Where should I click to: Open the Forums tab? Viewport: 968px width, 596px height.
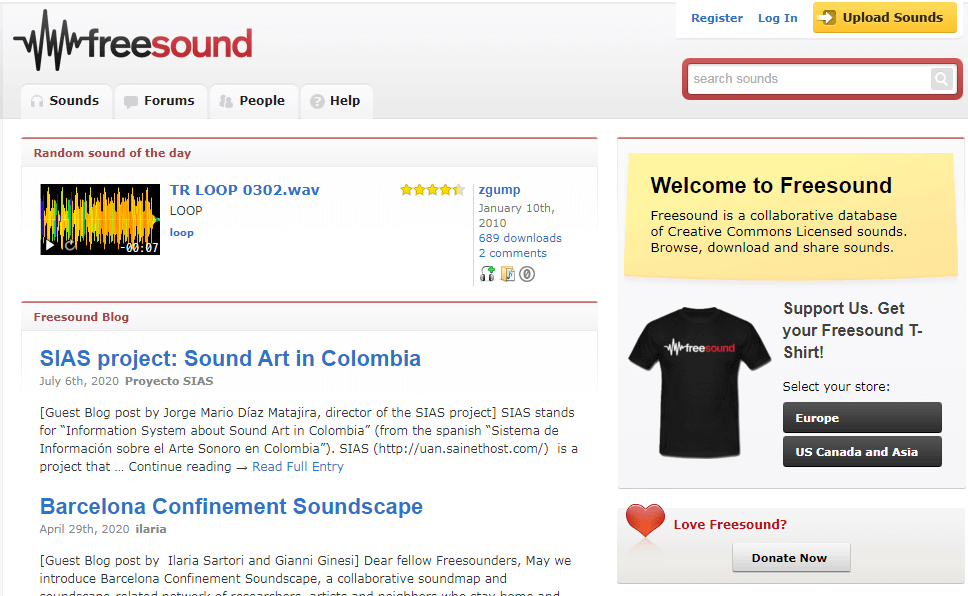[x=161, y=101]
